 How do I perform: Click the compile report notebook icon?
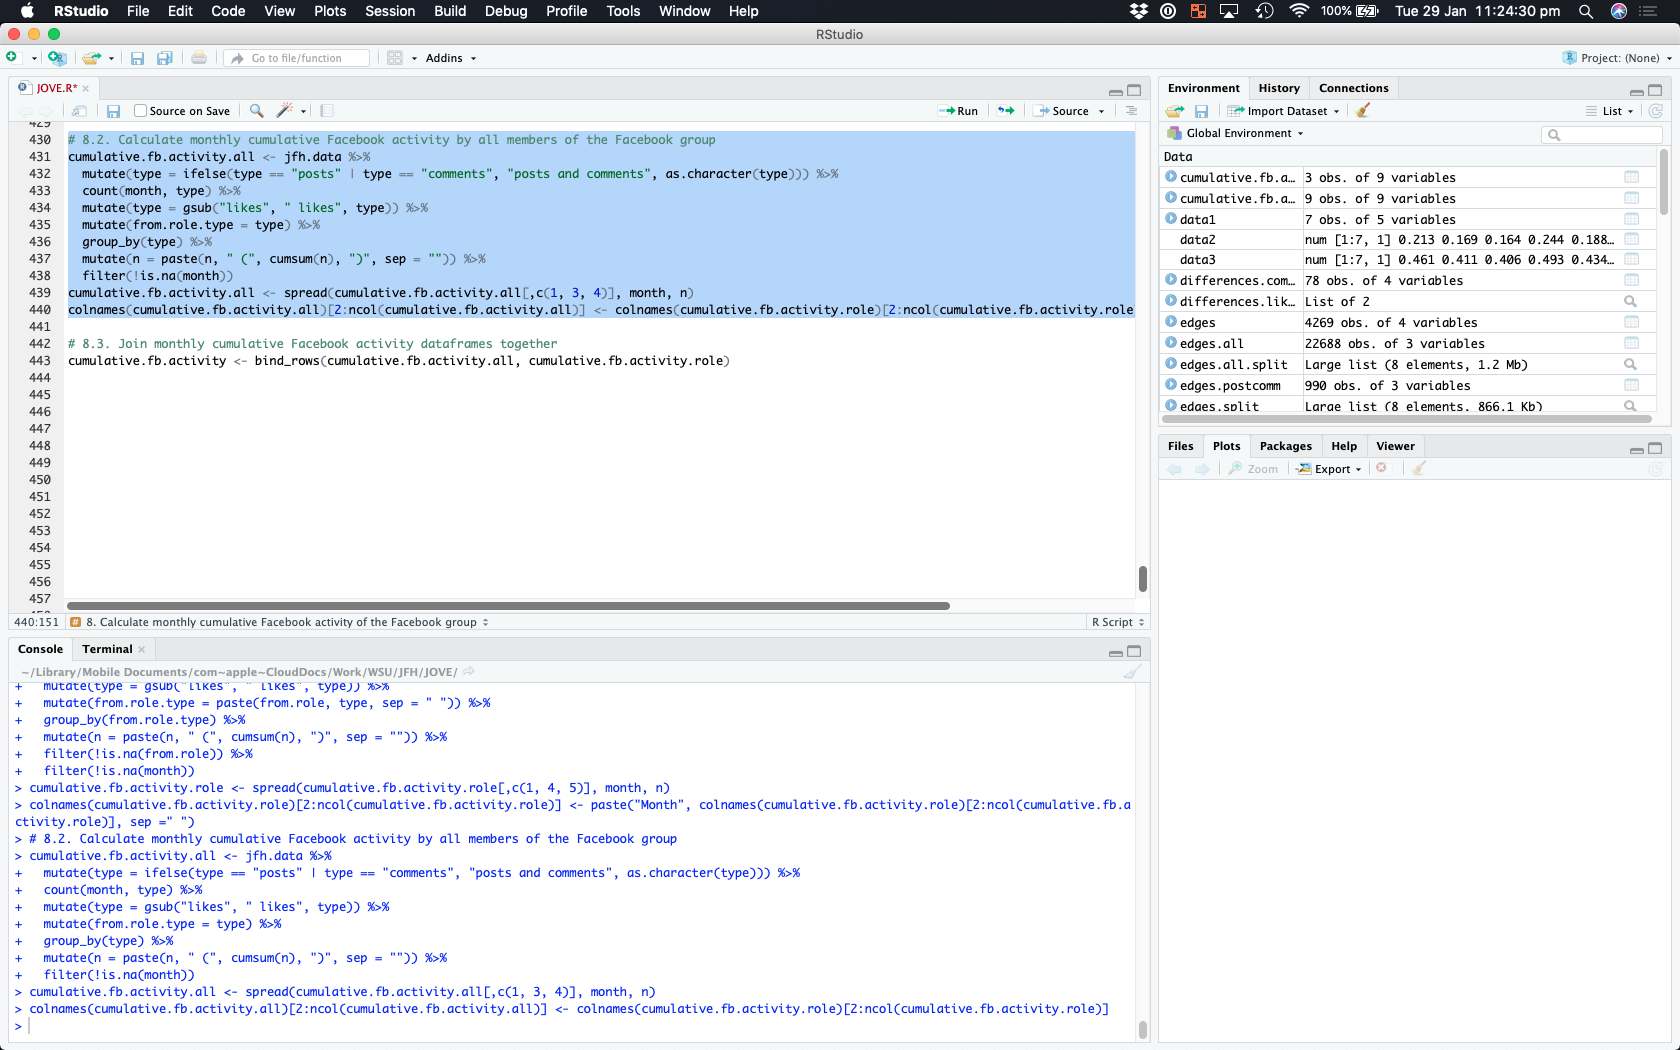327,111
